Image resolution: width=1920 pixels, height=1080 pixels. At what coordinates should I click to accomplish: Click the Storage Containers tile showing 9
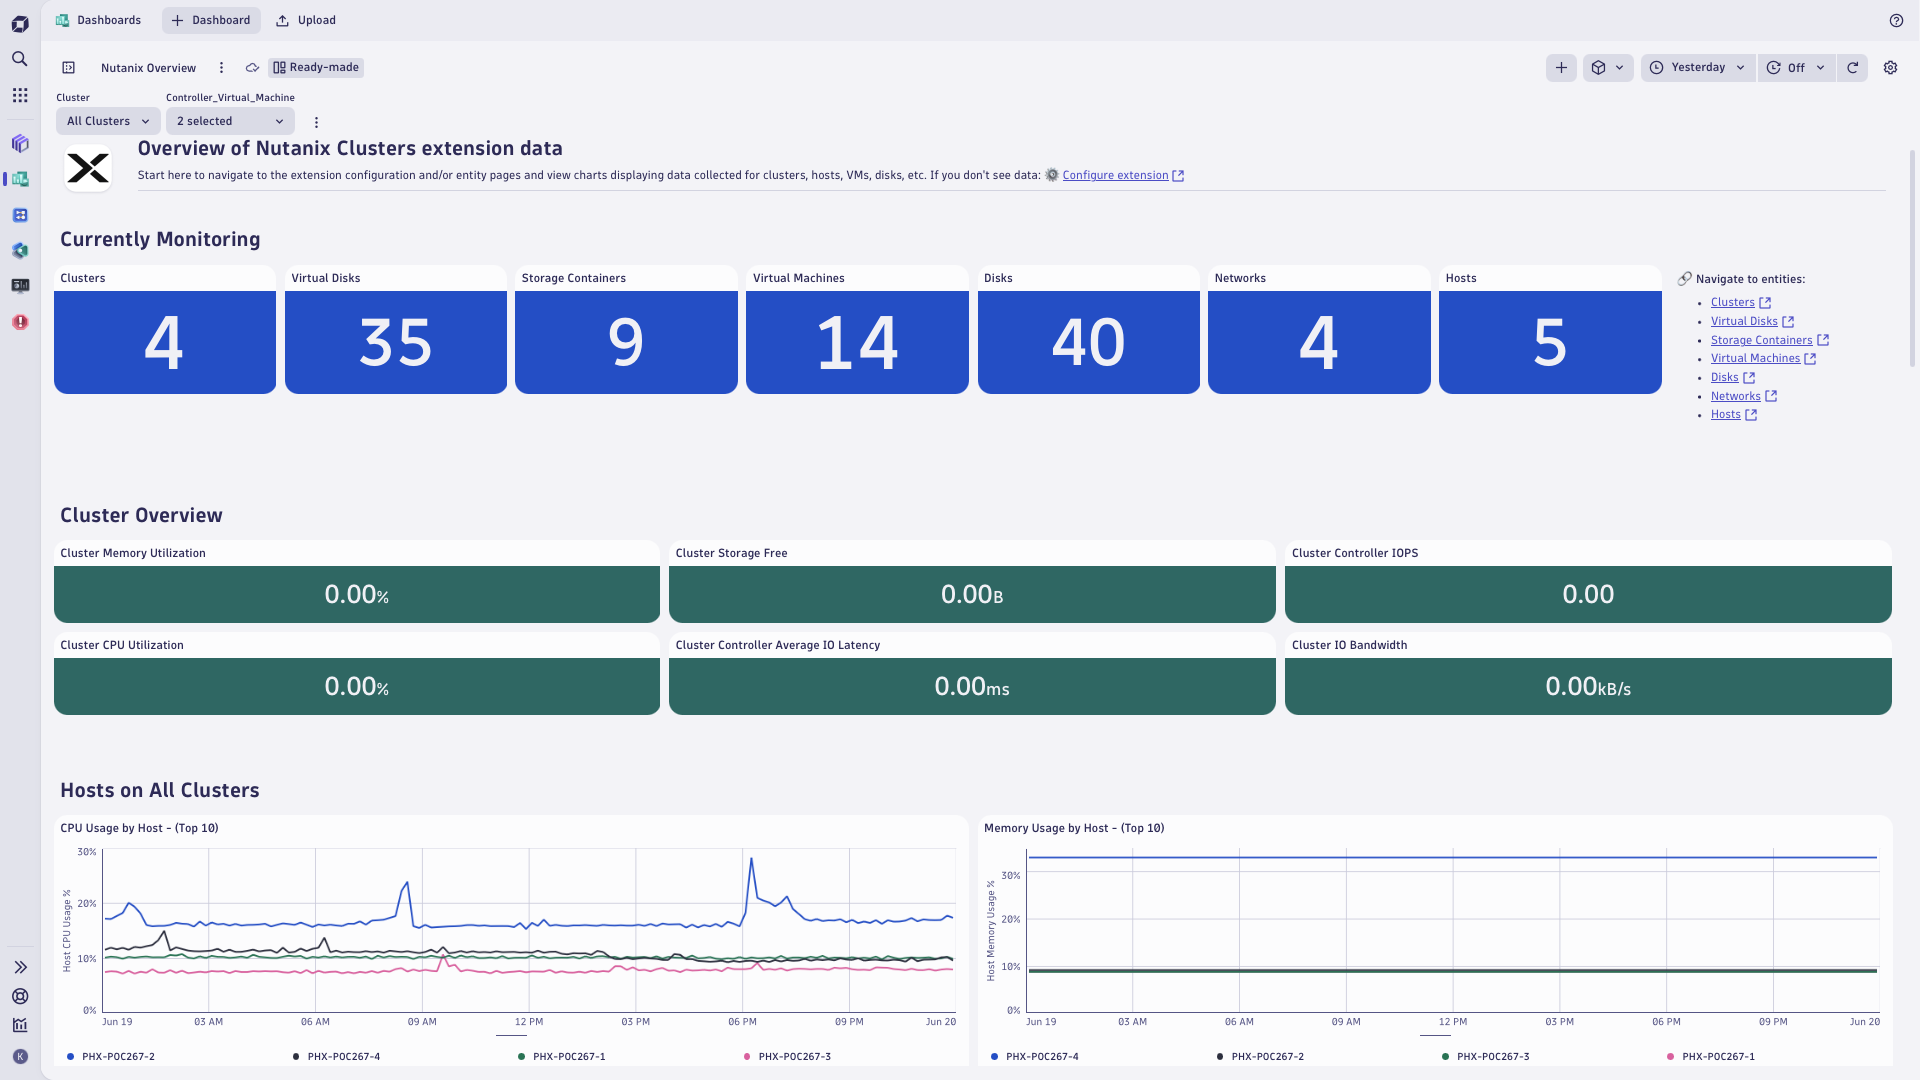(626, 342)
